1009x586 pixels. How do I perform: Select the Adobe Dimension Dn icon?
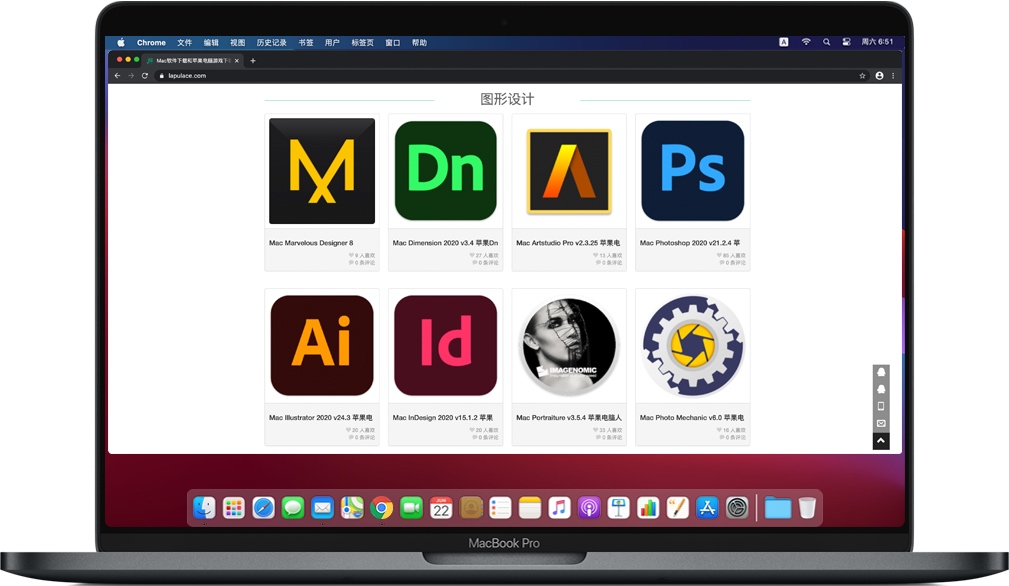pyautogui.click(x=445, y=171)
